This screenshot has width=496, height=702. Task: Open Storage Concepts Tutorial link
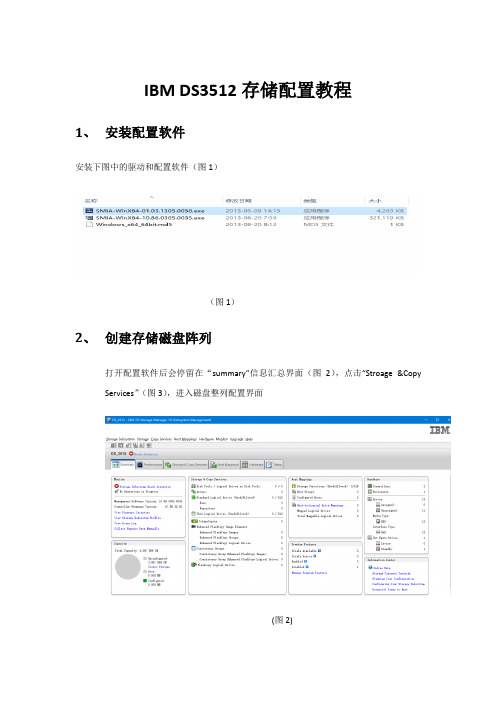pyautogui.click(x=391, y=573)
